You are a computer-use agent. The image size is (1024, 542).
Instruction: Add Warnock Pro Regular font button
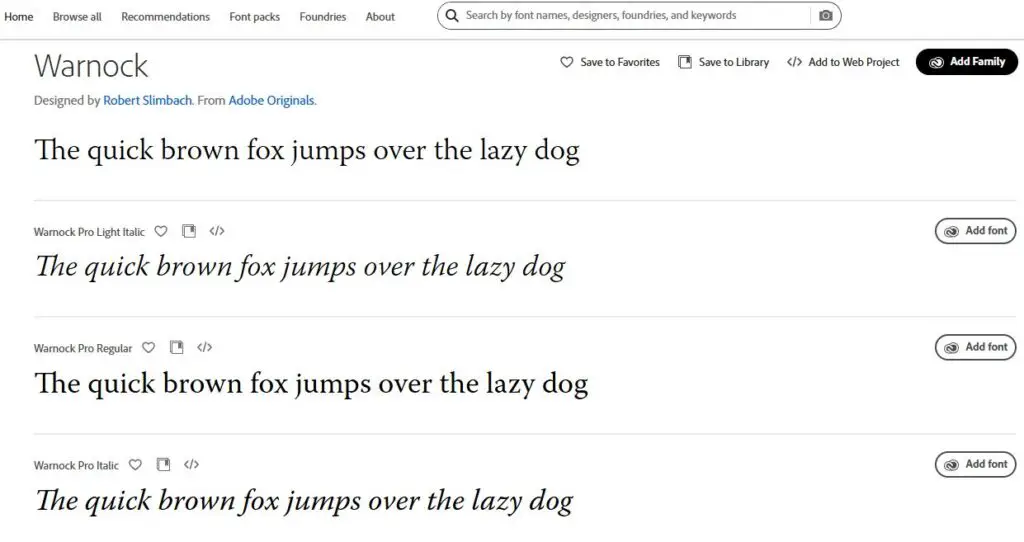[976, 347]
